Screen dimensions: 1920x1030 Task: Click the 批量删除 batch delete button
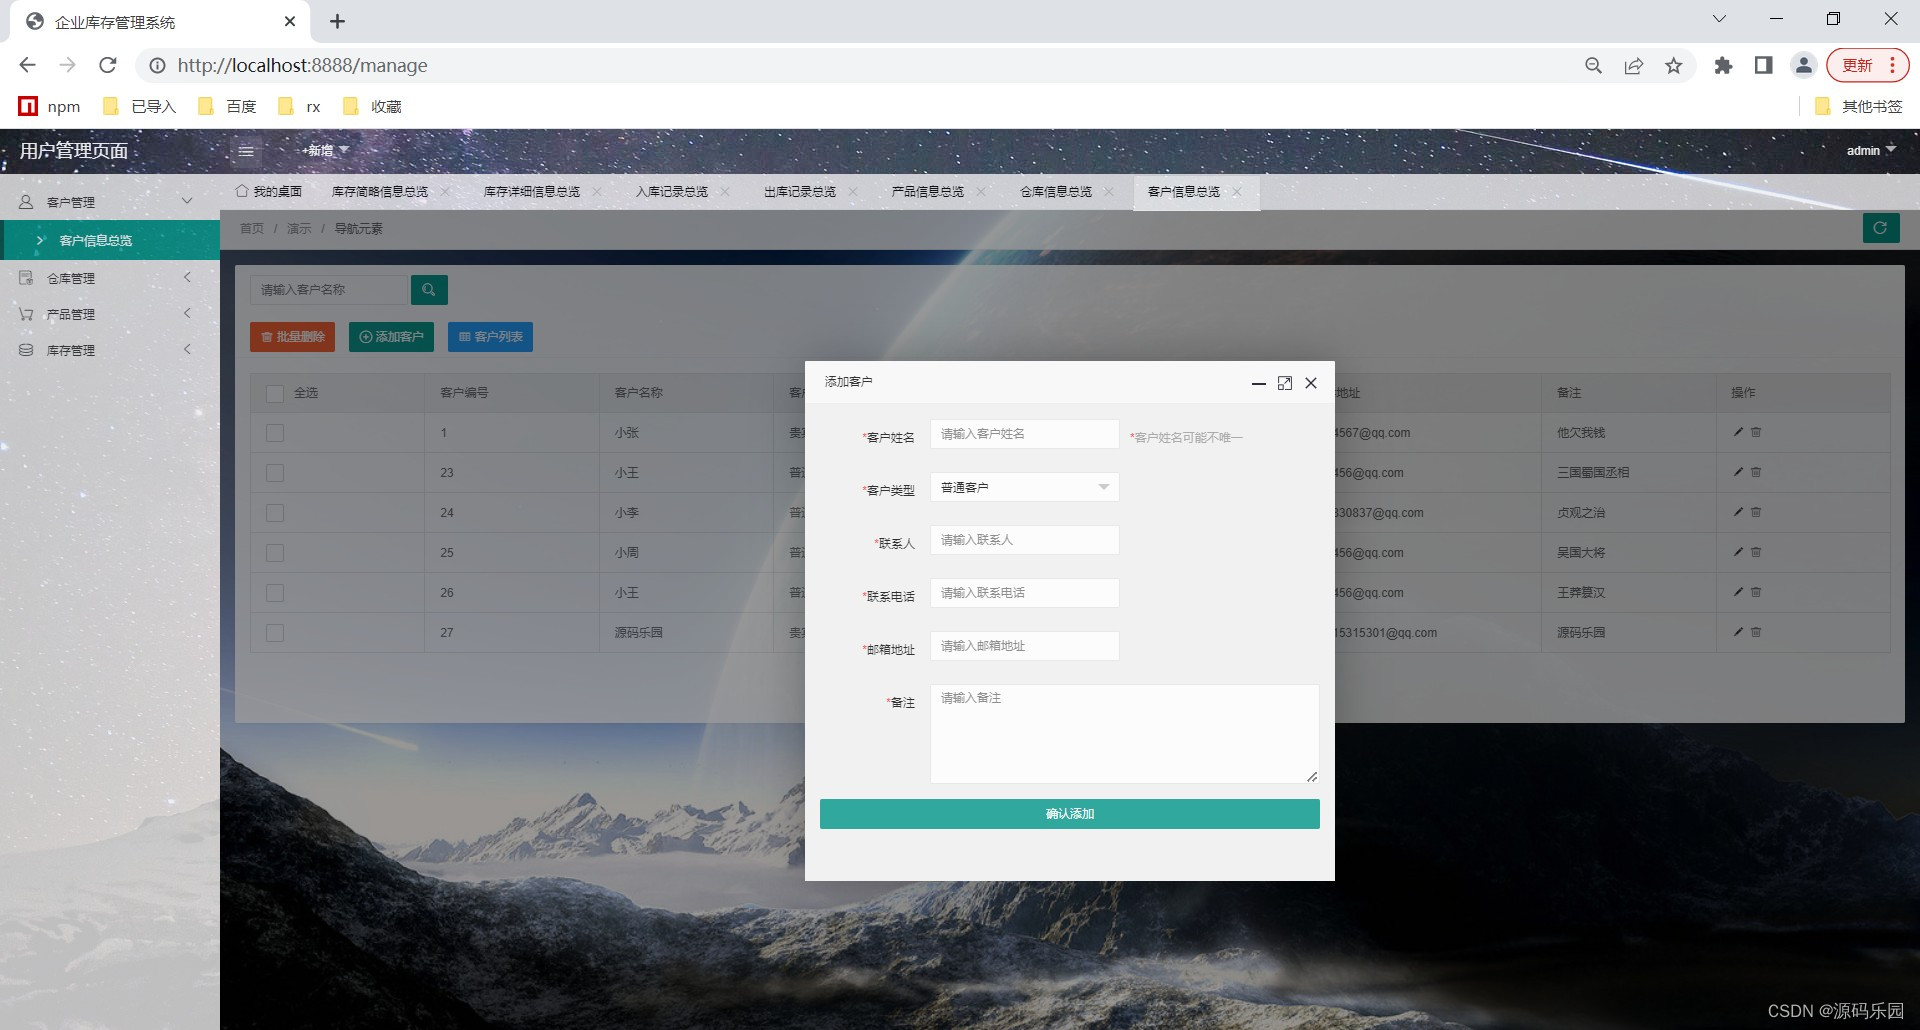[291, 337]
